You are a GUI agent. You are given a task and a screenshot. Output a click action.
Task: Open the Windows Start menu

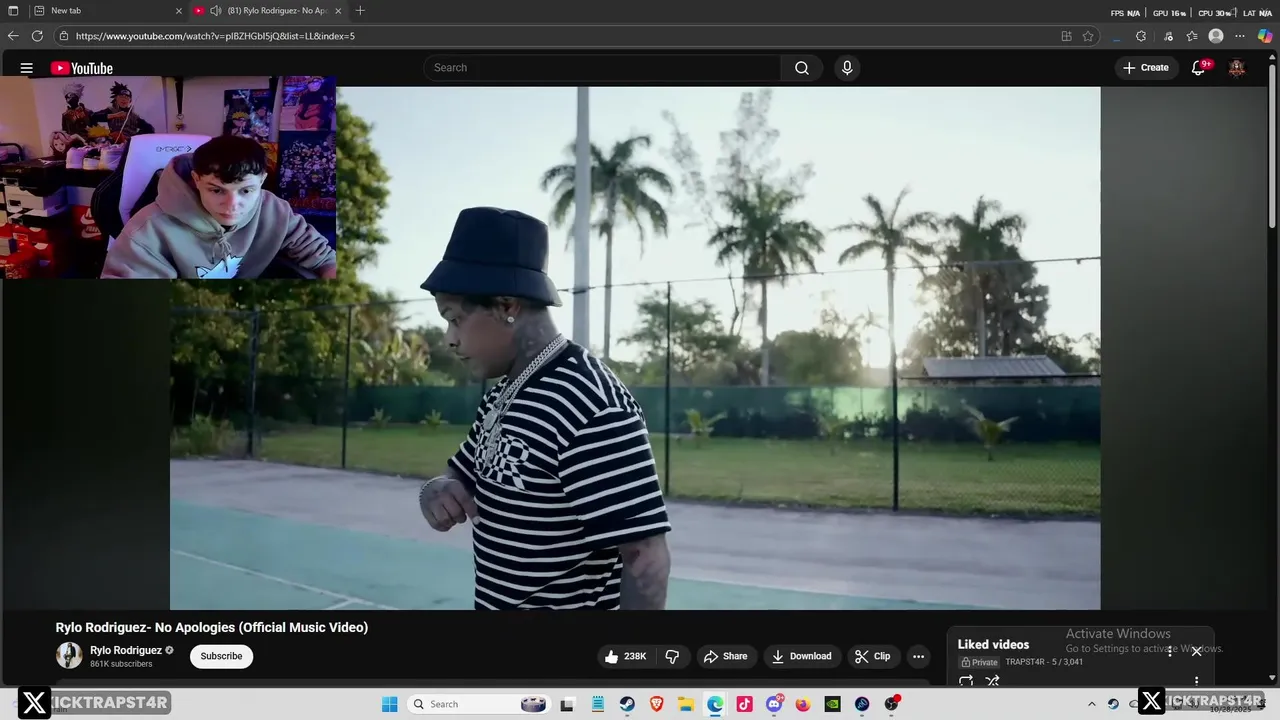coord(390,704)
